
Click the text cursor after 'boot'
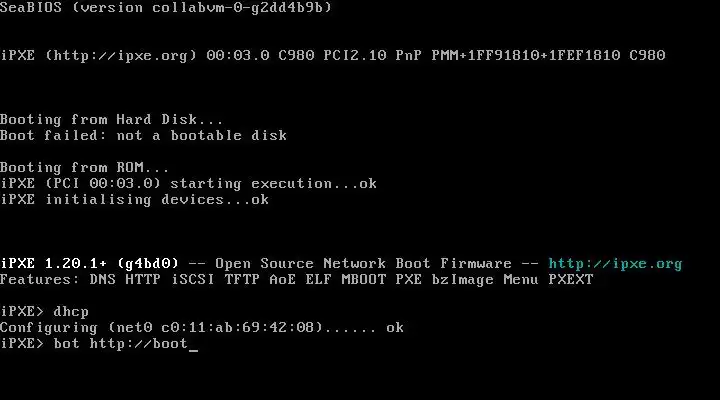coord(194,345)
